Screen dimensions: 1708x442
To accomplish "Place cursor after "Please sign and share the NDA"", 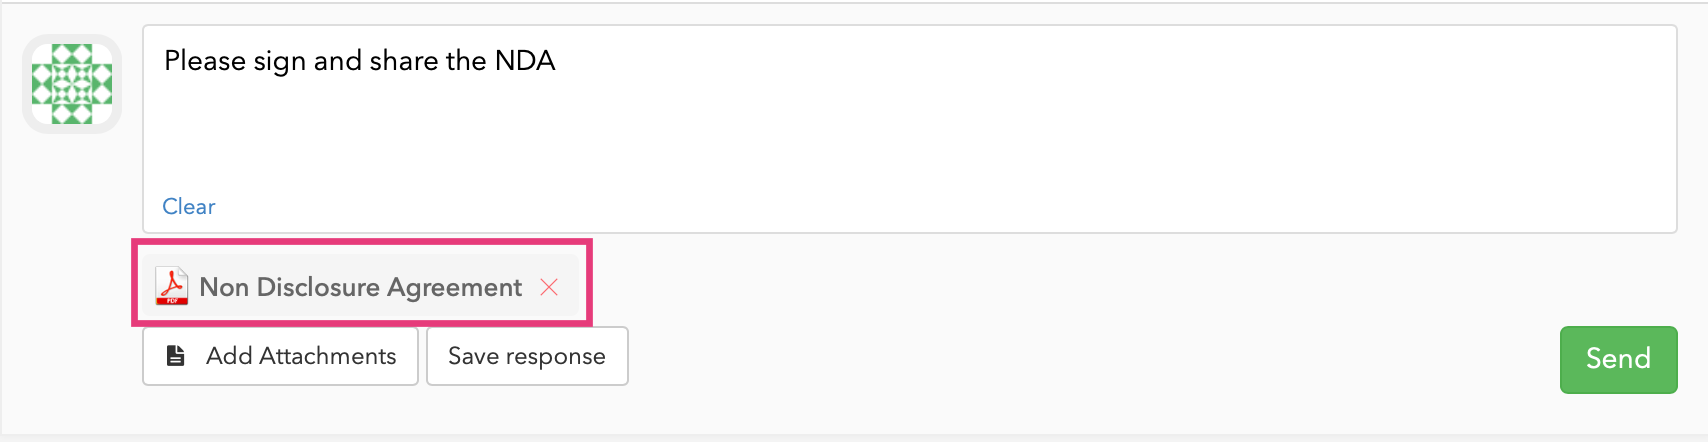I will point(557,61).
